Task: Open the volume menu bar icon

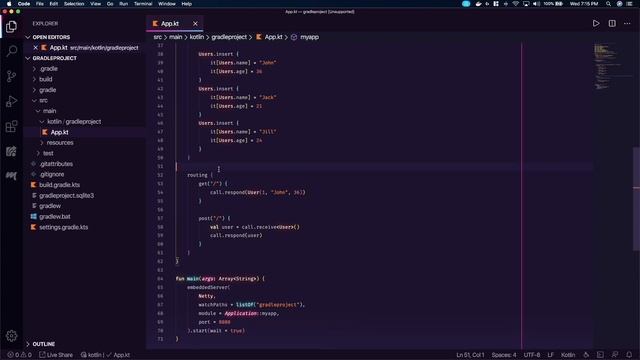Action: [x=536, y=4]
